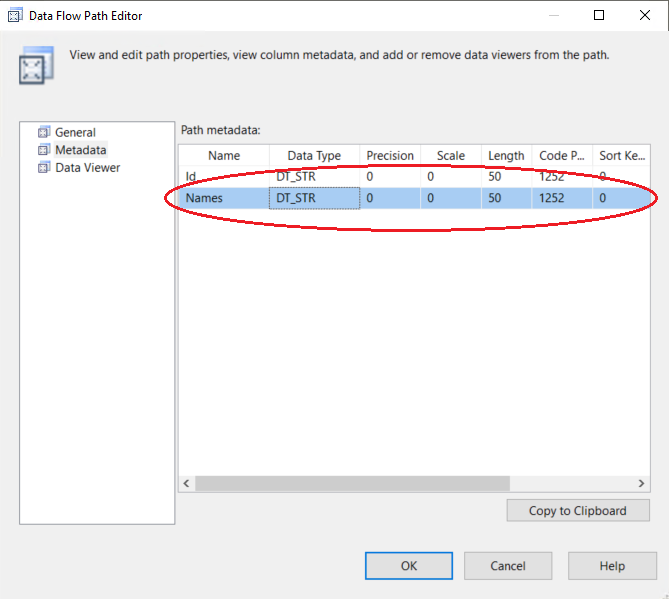Open the General page

point(75,132)
